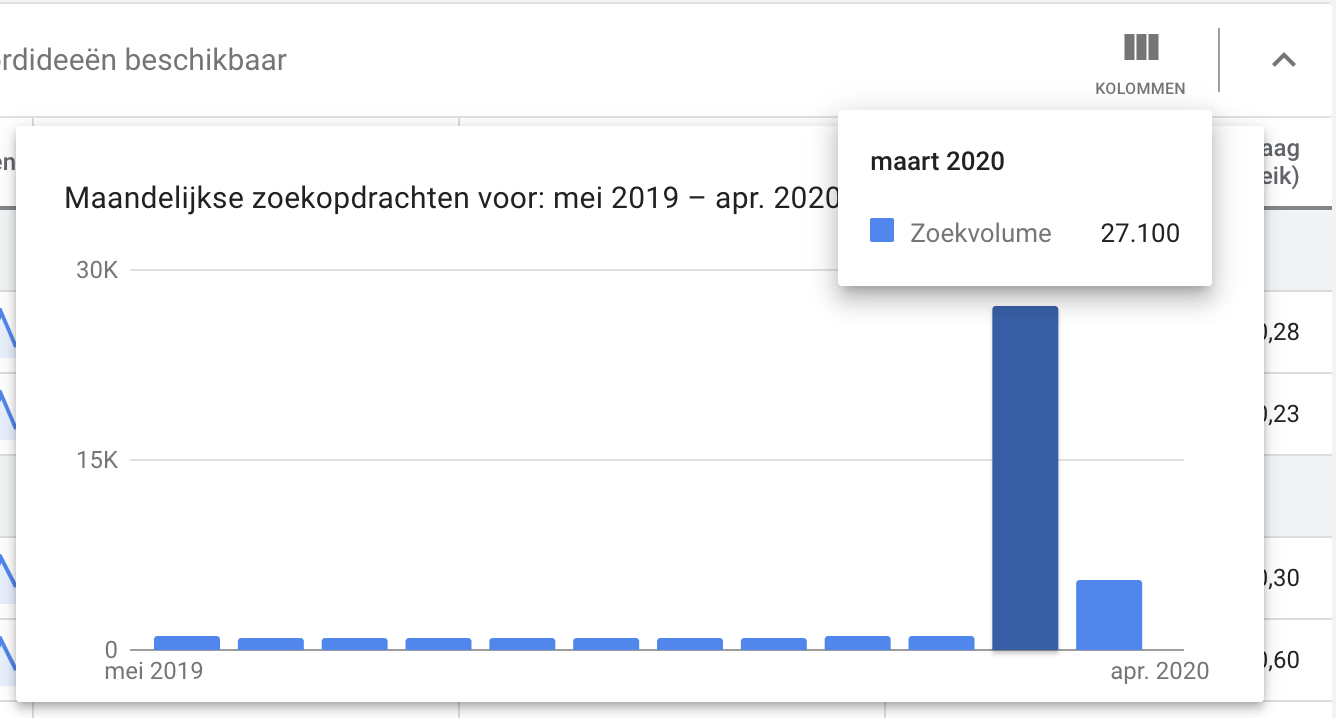Click the KOLOMMEN text label

click(1140, 88)
